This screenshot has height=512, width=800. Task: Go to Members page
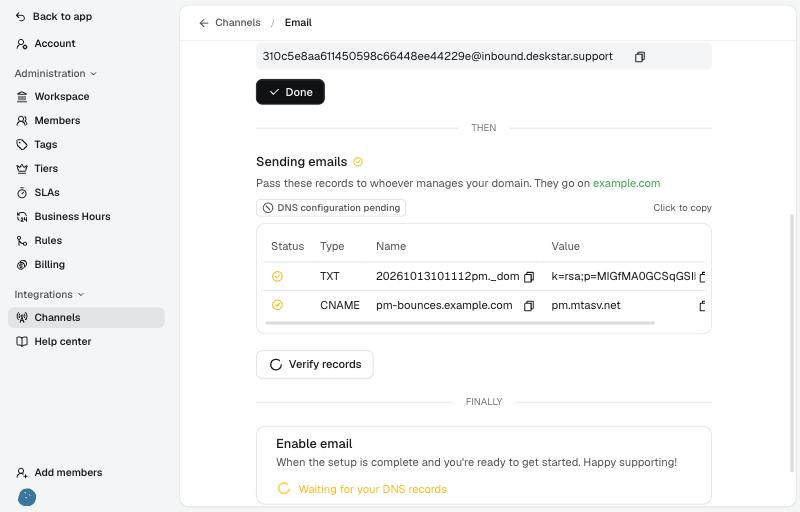86,120
